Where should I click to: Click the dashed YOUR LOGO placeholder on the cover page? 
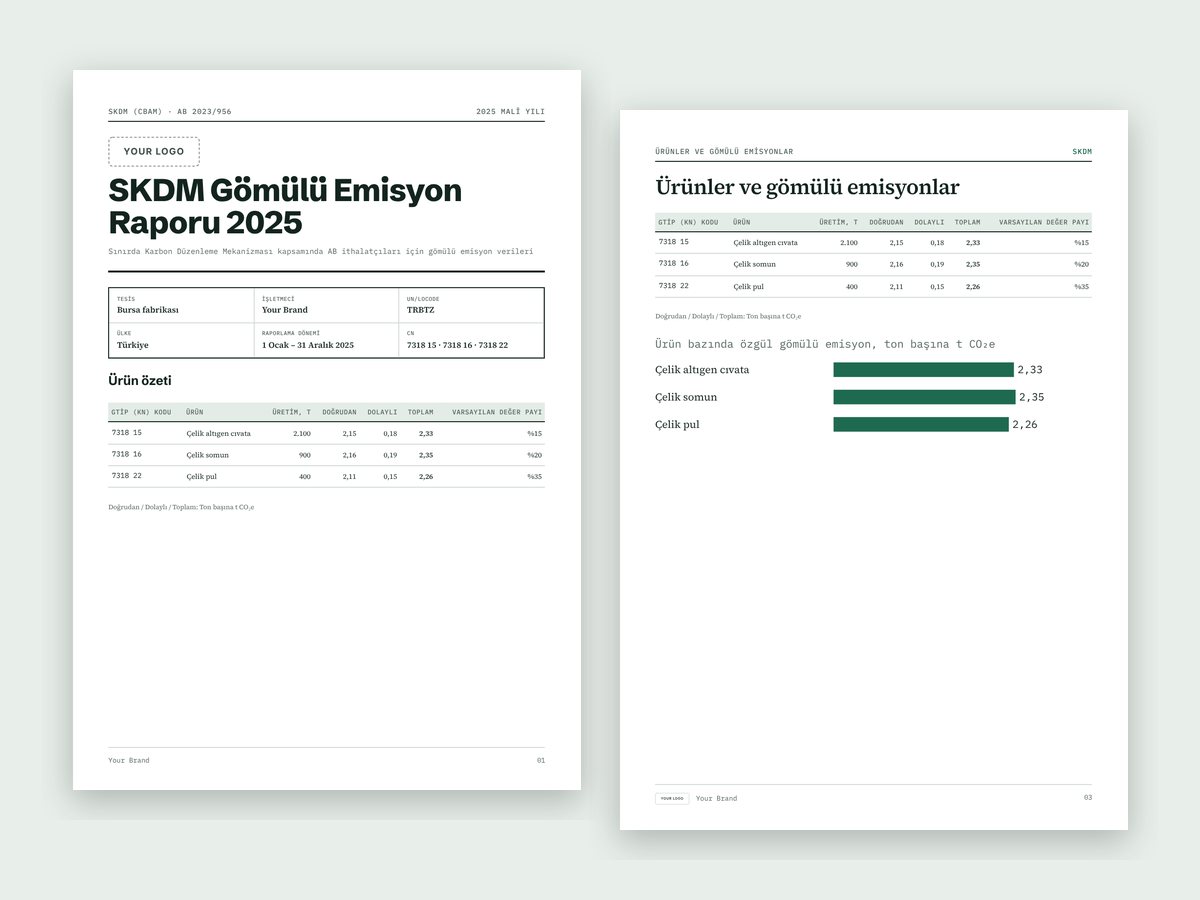(x=154, y=151)
